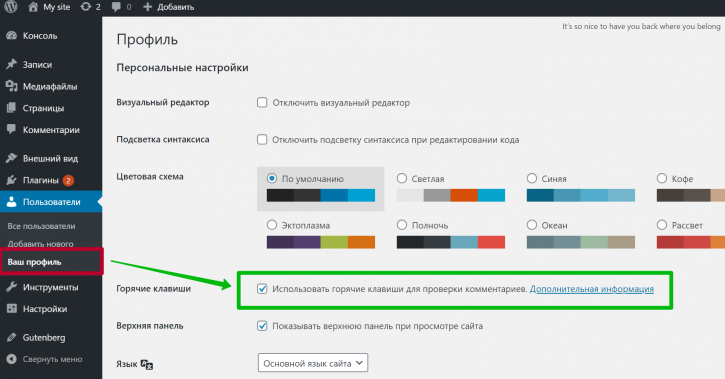Image resolution: width=725 pixels, height=379 pixels.
Task: Open Все пользователи submenu link
Action: pos(41,226)
